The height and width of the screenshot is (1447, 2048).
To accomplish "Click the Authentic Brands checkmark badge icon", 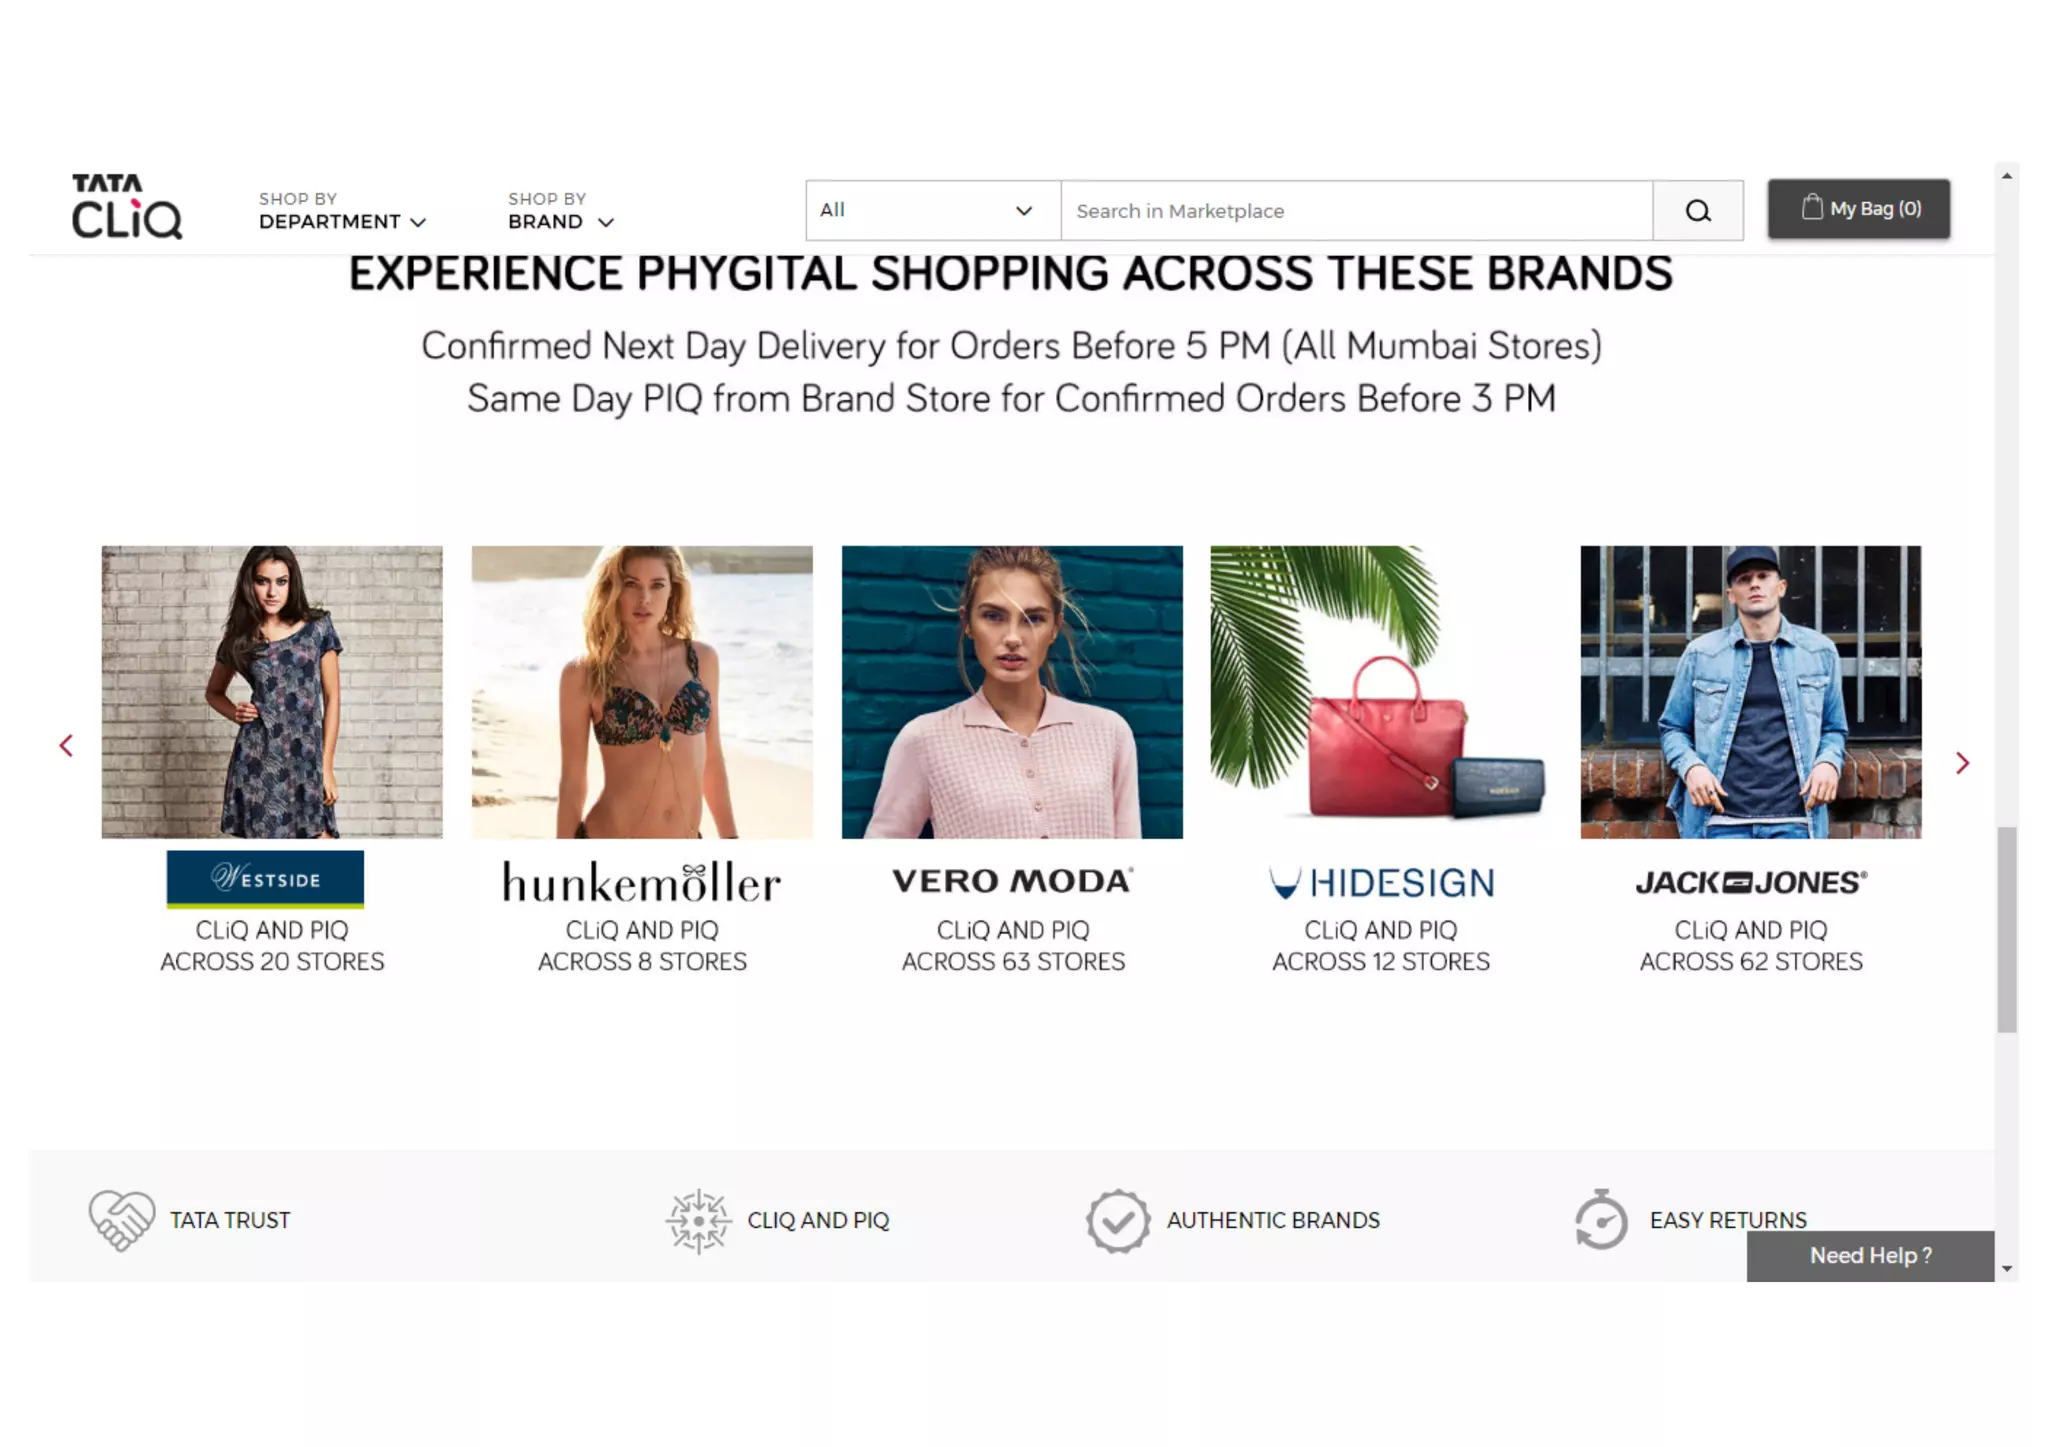I will 1117,1220.
